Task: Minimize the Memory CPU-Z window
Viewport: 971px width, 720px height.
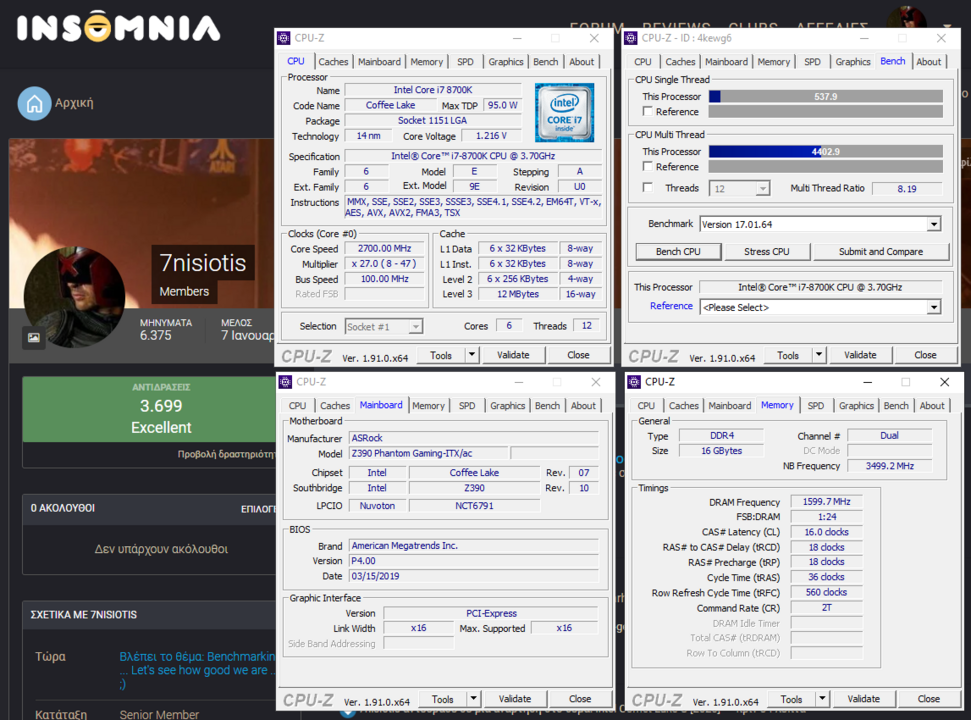Action: pos(868,382)
